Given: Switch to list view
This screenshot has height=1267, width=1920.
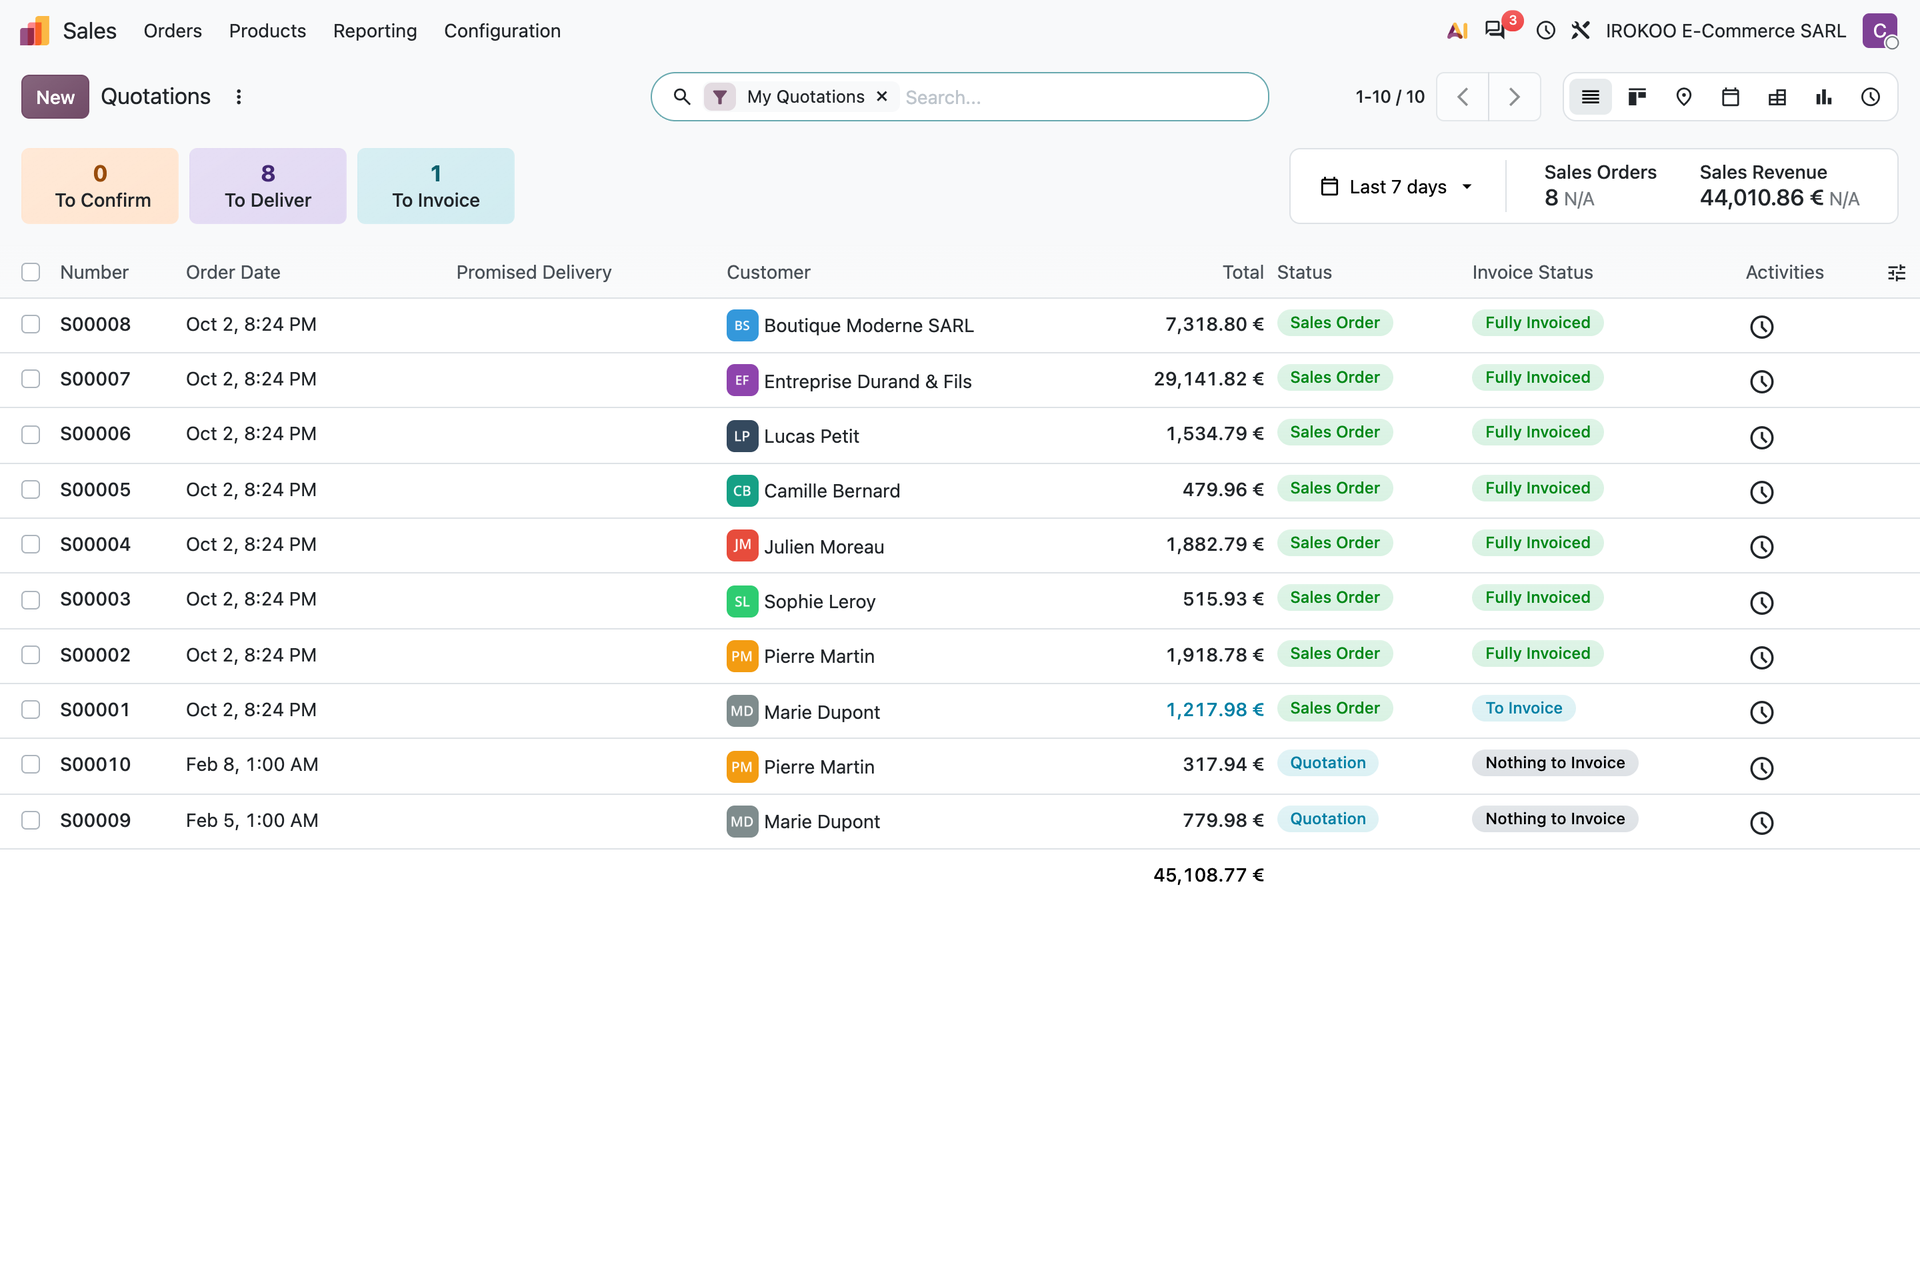Looking at the screenshot, I should pos(1590,97).
